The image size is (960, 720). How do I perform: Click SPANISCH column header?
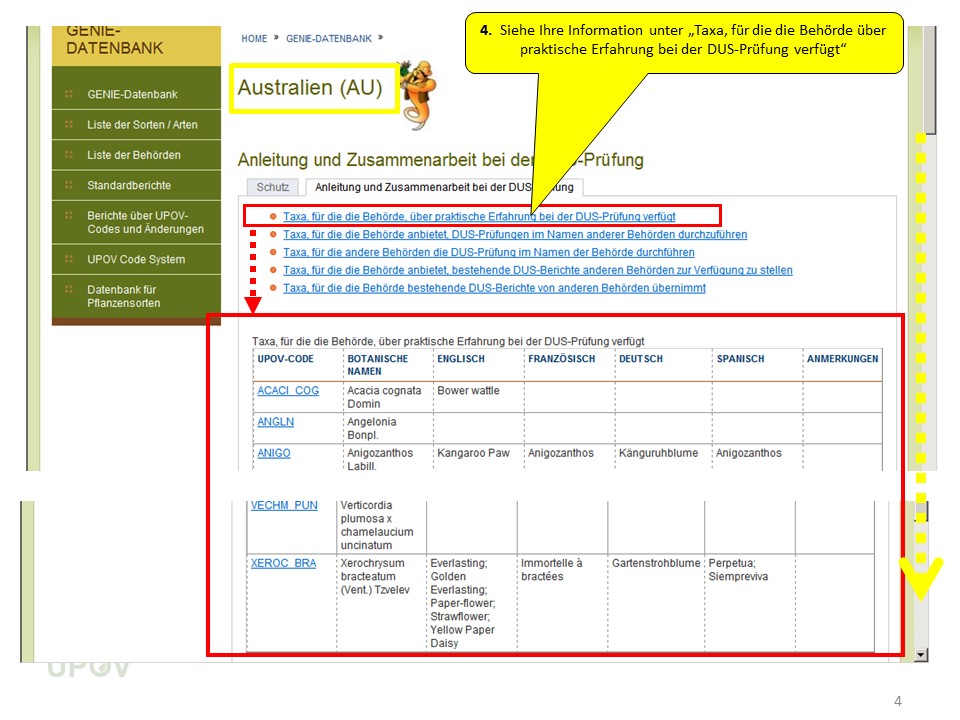coord(741,359)
